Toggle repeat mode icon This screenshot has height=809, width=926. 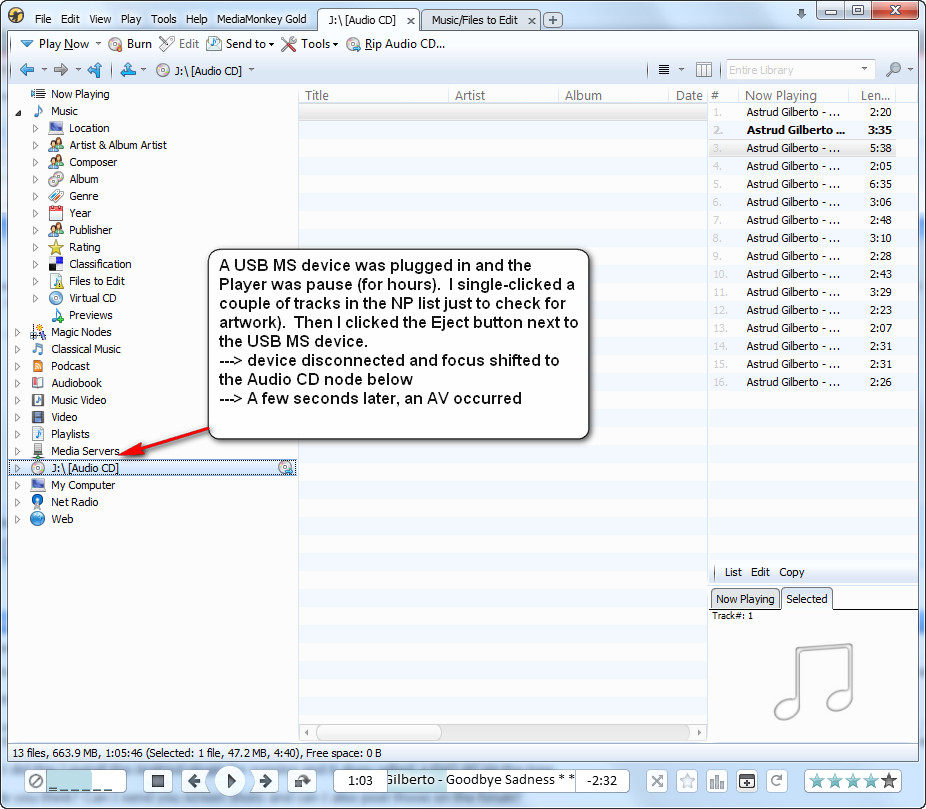tap(776, 781)
